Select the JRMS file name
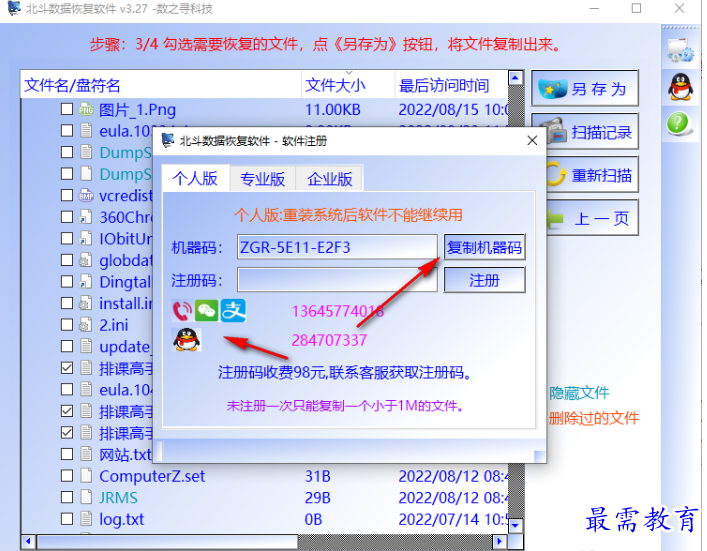This screenshot has width=707, height=551. [x=118, y=497]
